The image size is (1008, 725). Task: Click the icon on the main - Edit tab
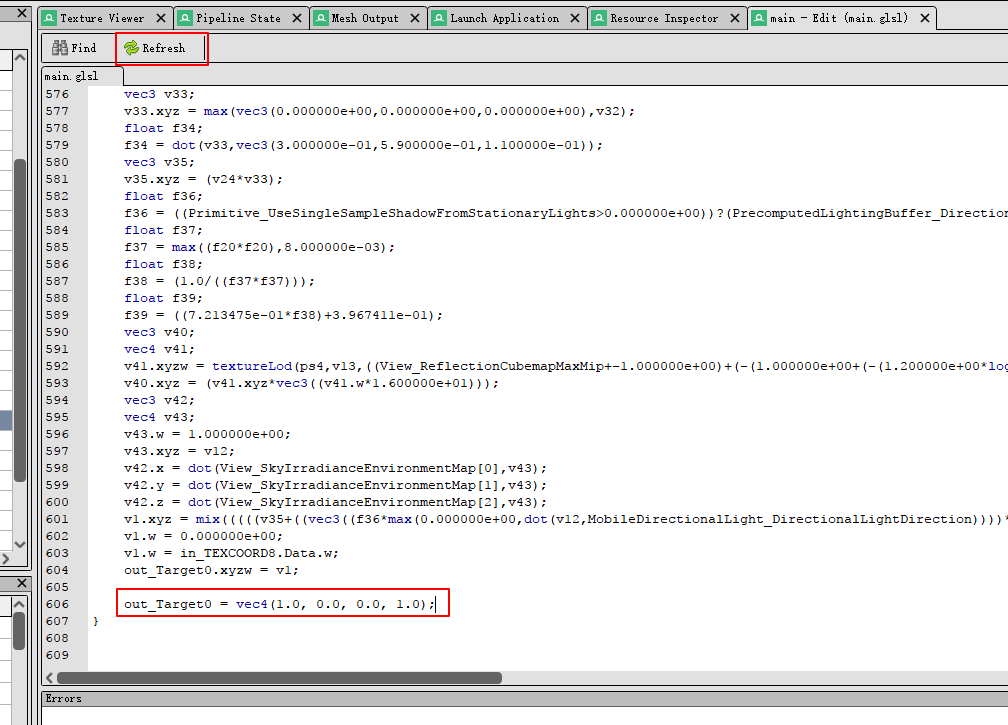758,17
